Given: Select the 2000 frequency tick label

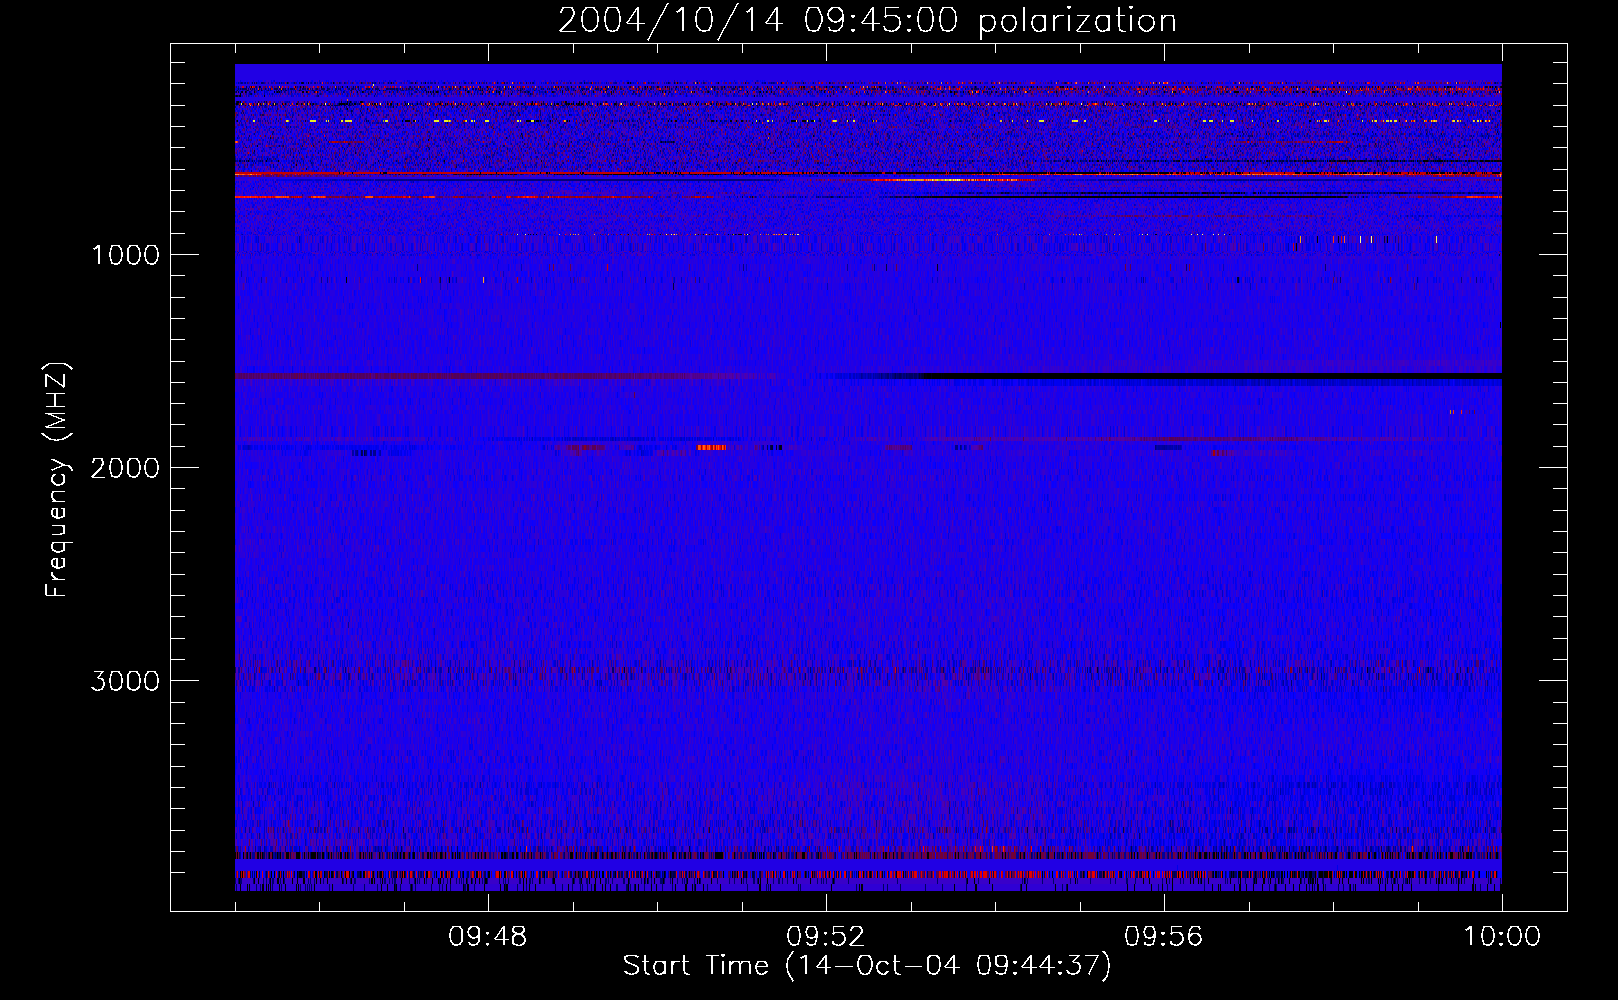Looking at the screenshot, I should [125, 468].
